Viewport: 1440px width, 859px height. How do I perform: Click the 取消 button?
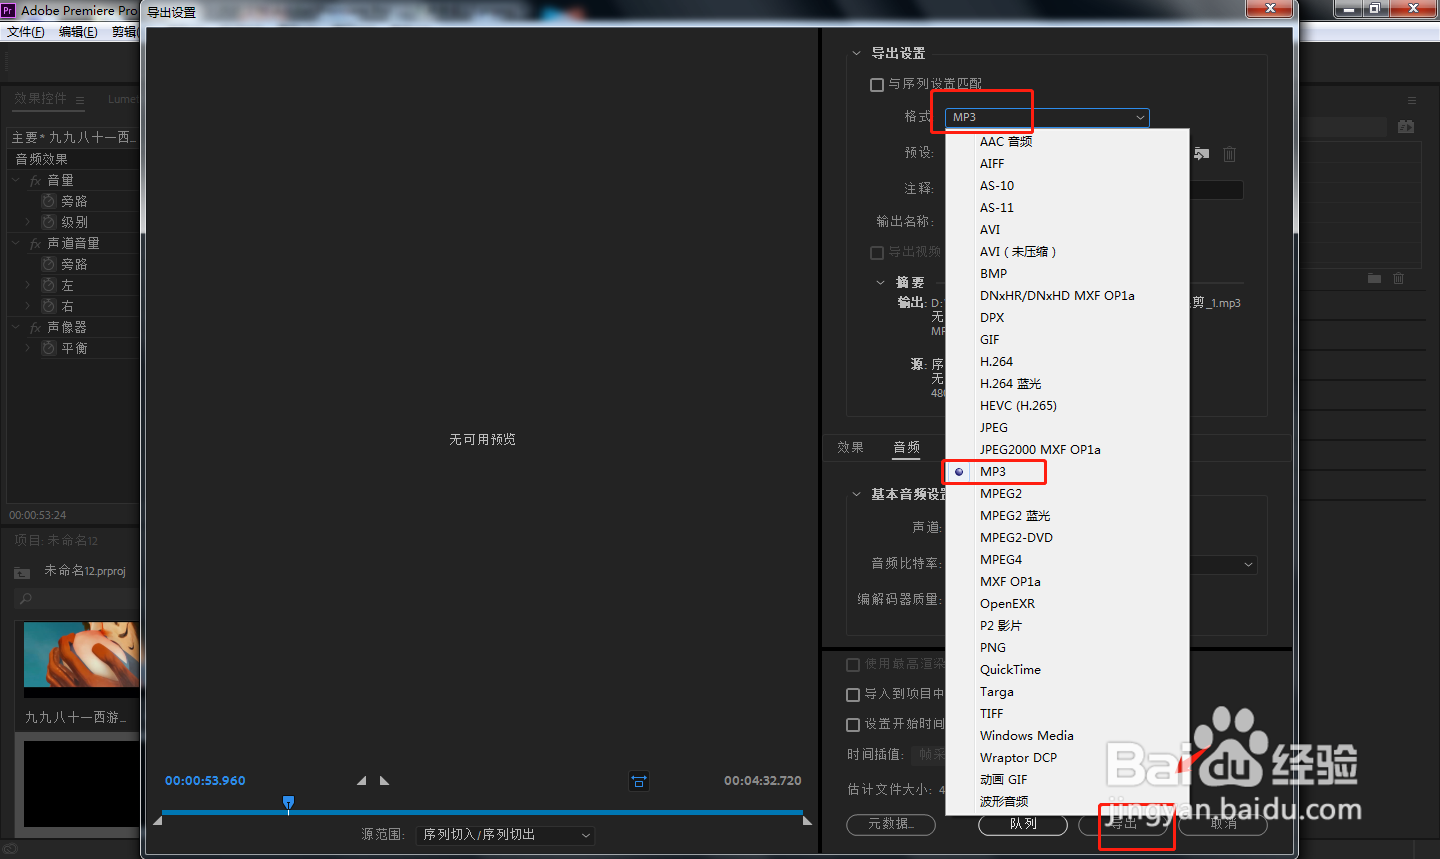[x=1223, y=824]
